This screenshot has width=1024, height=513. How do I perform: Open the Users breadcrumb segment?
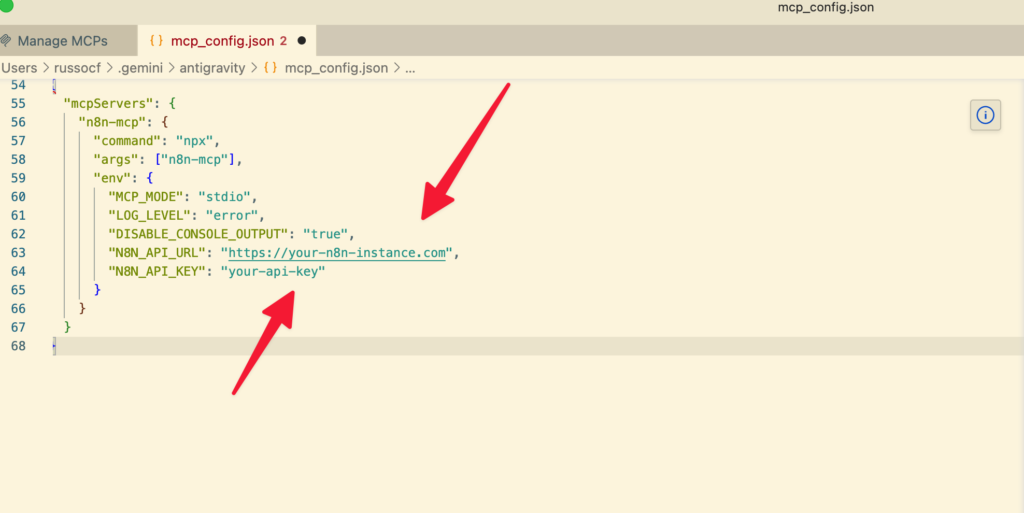click(x=19, y=68)
